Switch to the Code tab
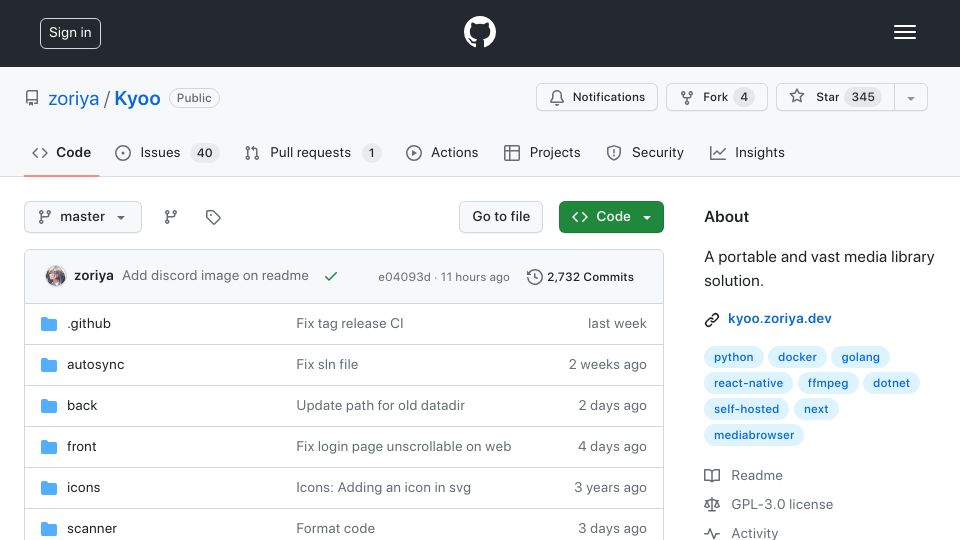 (61, 152)
